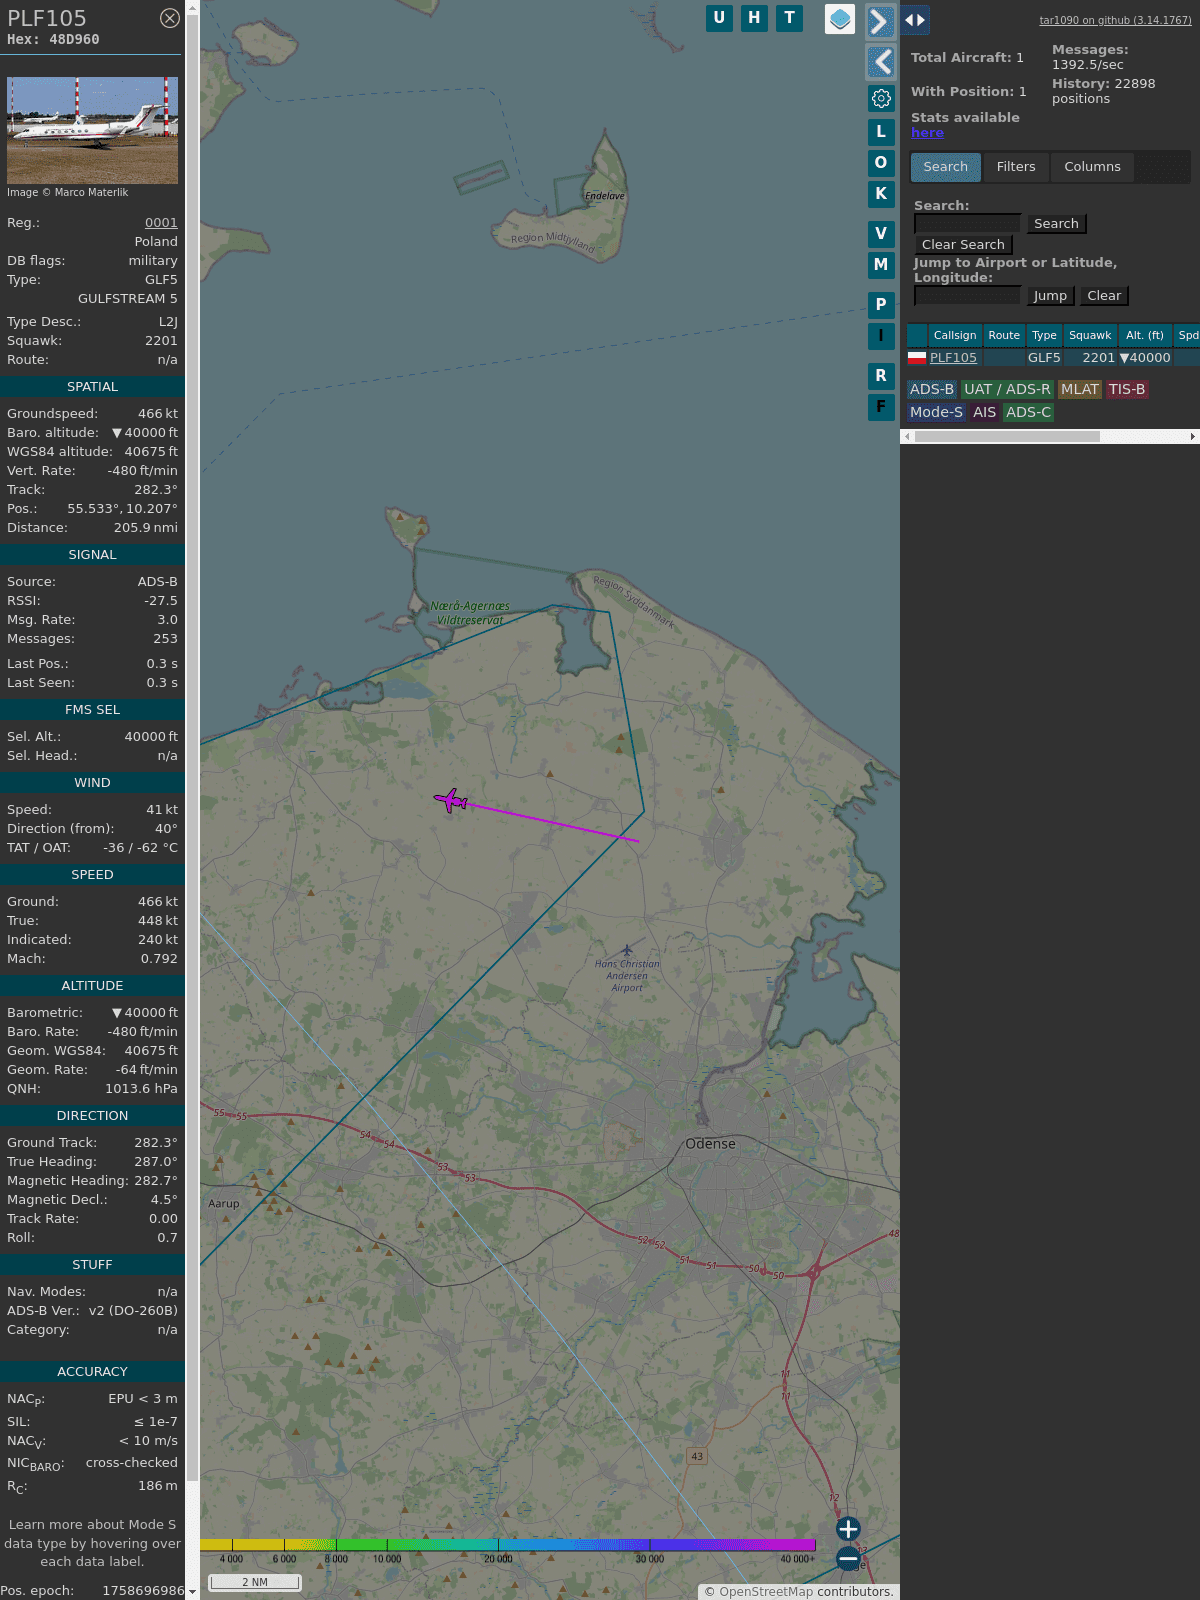
Task: Click the R map button
Action: [881, 376]
